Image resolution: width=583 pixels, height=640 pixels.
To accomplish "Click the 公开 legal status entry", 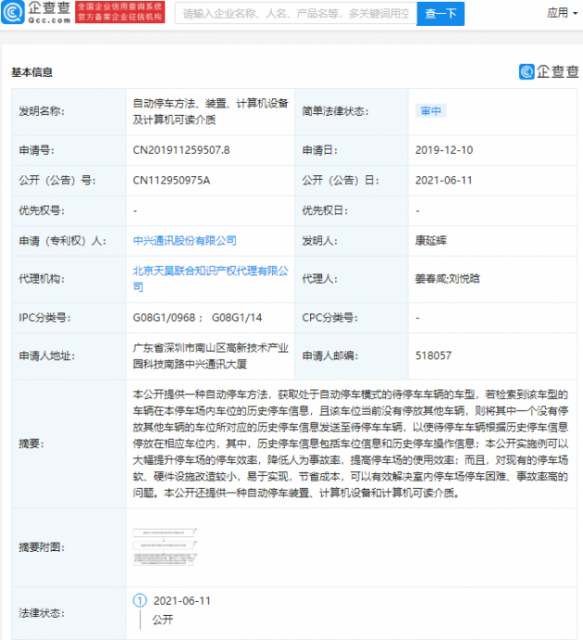I will coord(162,620).
